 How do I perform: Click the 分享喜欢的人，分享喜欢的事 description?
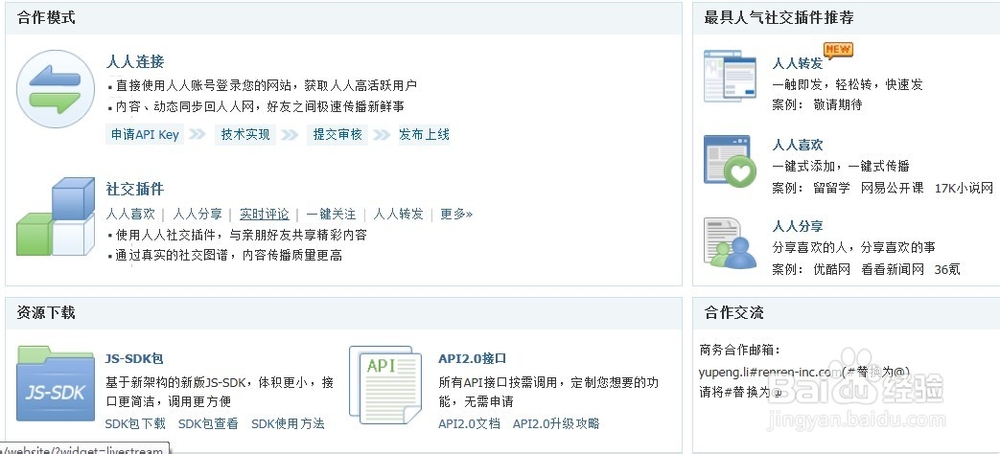coord(854,247)
